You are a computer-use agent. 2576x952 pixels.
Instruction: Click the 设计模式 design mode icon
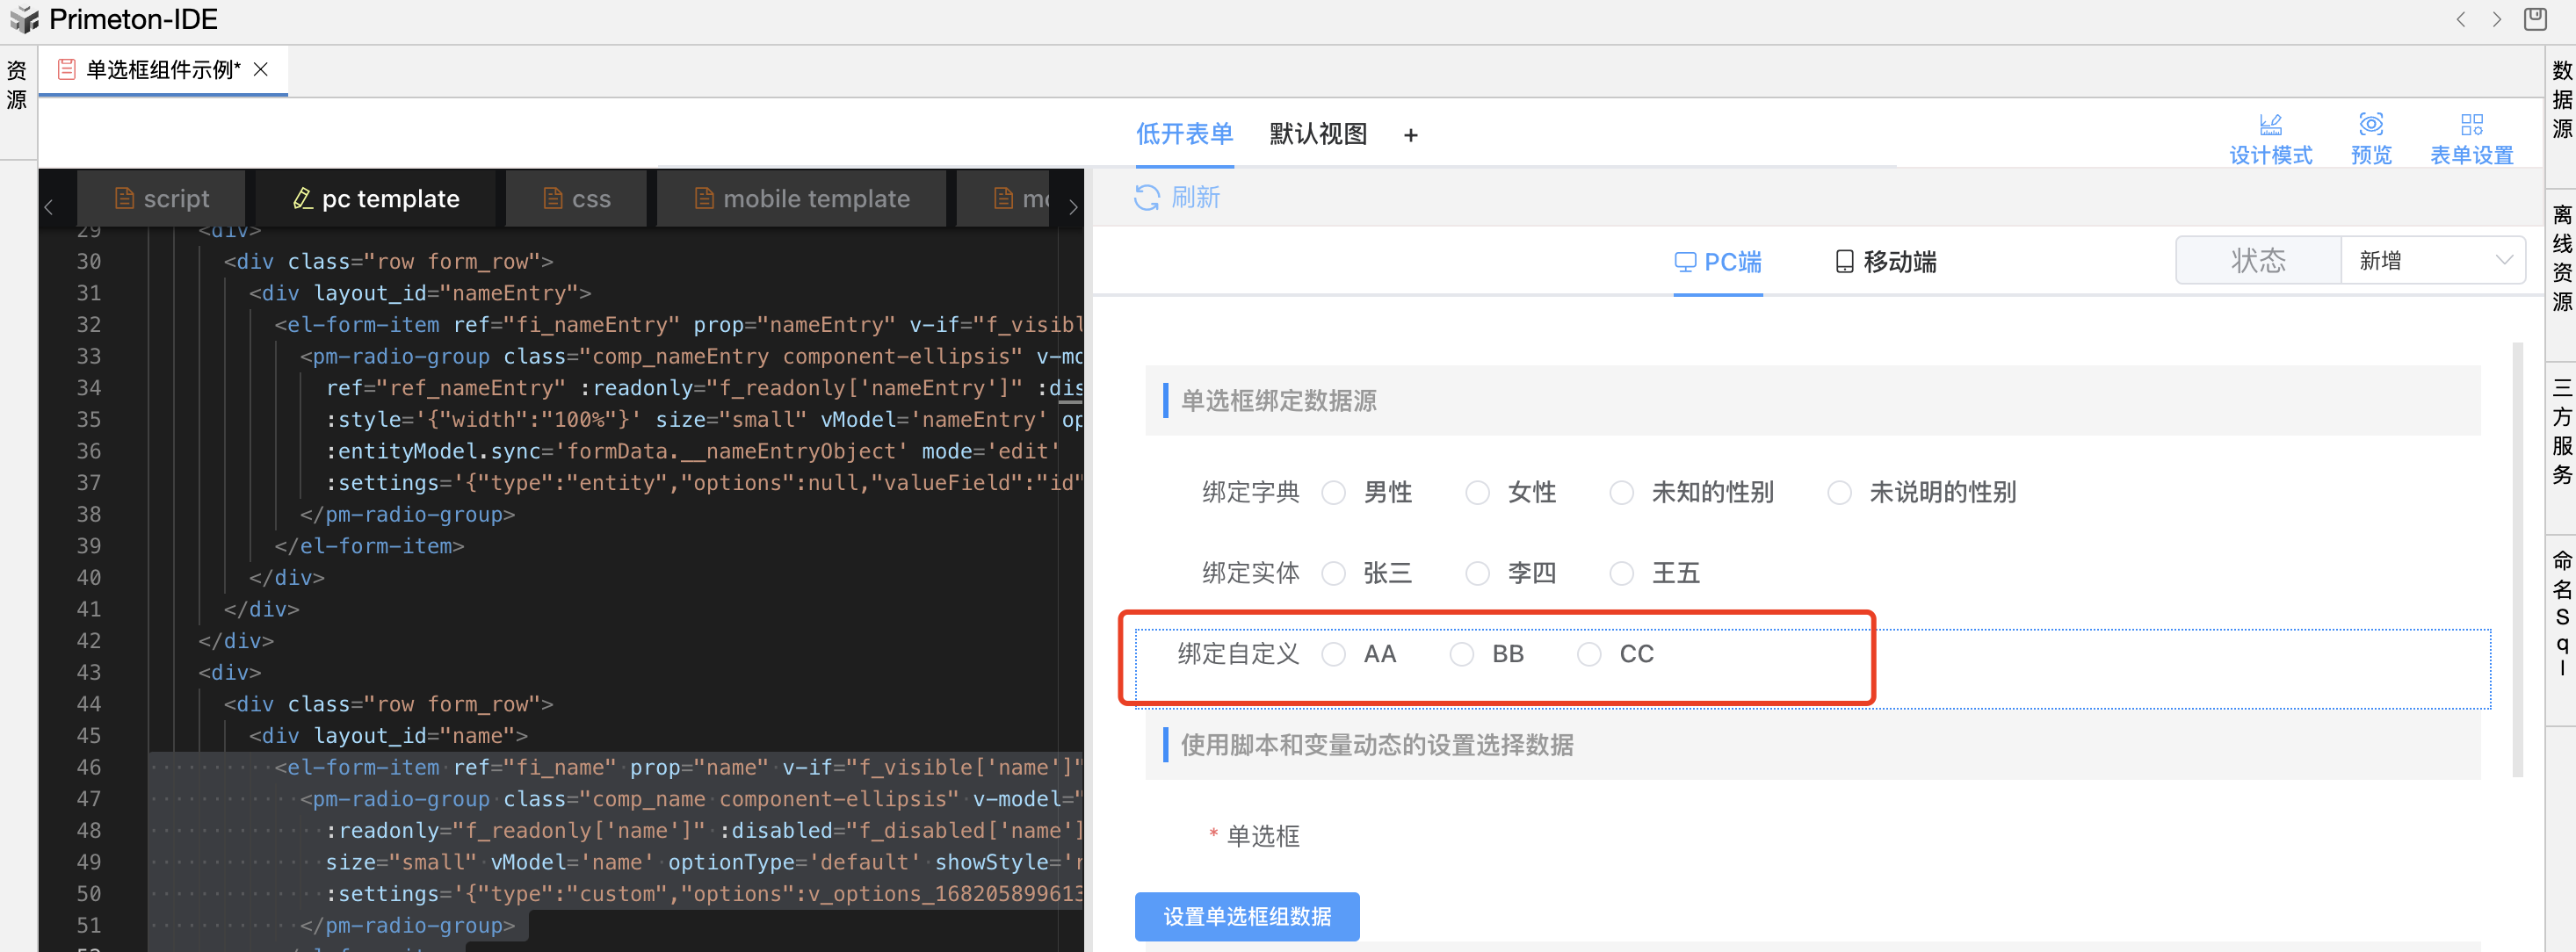tap(2270, 125)
